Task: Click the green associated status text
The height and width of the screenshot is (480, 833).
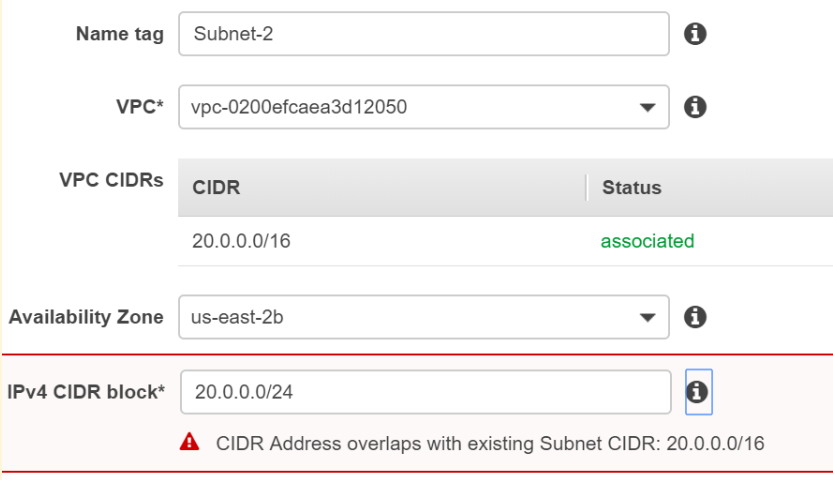Action: 647,241
